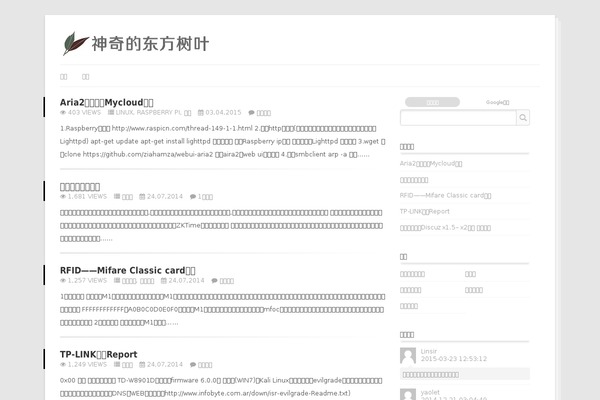The image size is (600, 400).
Task: Click Linsir commenter avatar
Action: point(408,356)
